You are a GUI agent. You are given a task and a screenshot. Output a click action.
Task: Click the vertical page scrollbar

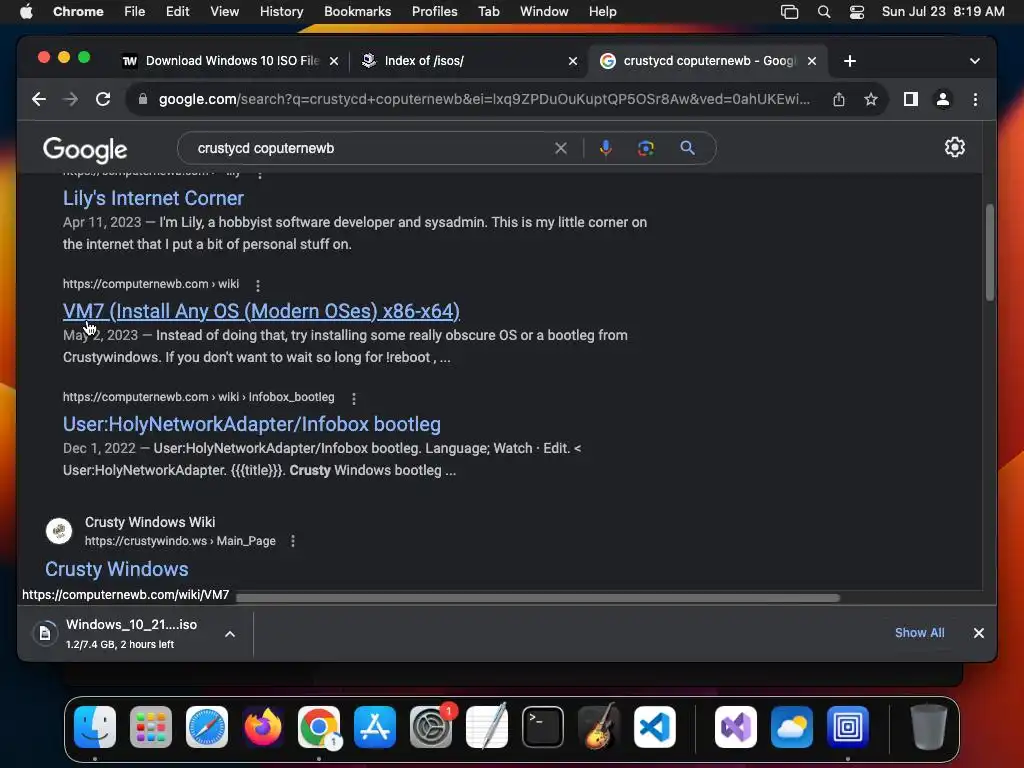pos(989,253)
